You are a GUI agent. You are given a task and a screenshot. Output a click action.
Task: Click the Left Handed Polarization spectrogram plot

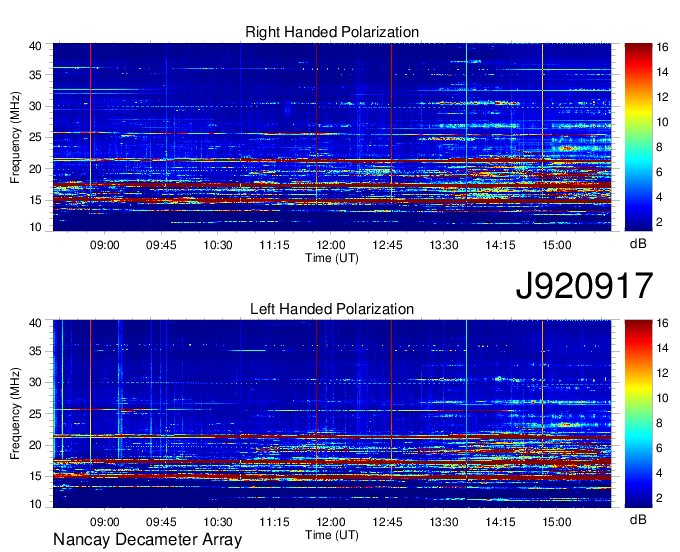coord(332,414)
